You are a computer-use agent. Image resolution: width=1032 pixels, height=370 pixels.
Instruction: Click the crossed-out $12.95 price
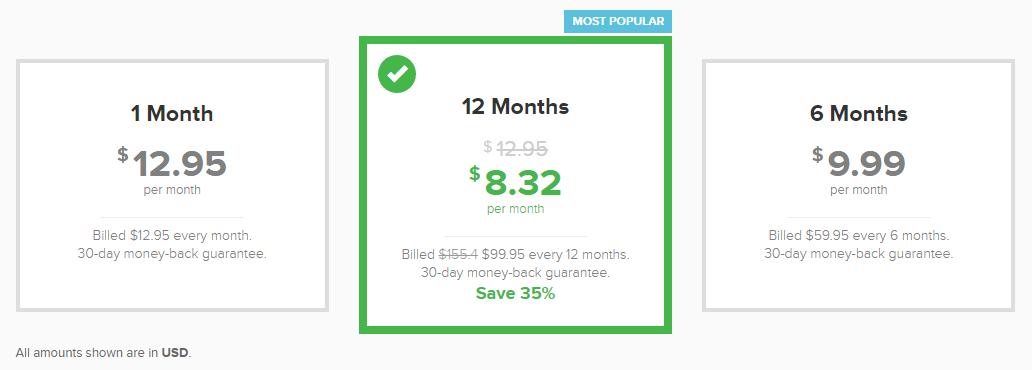pyautogui.click(x=515, y=149)
